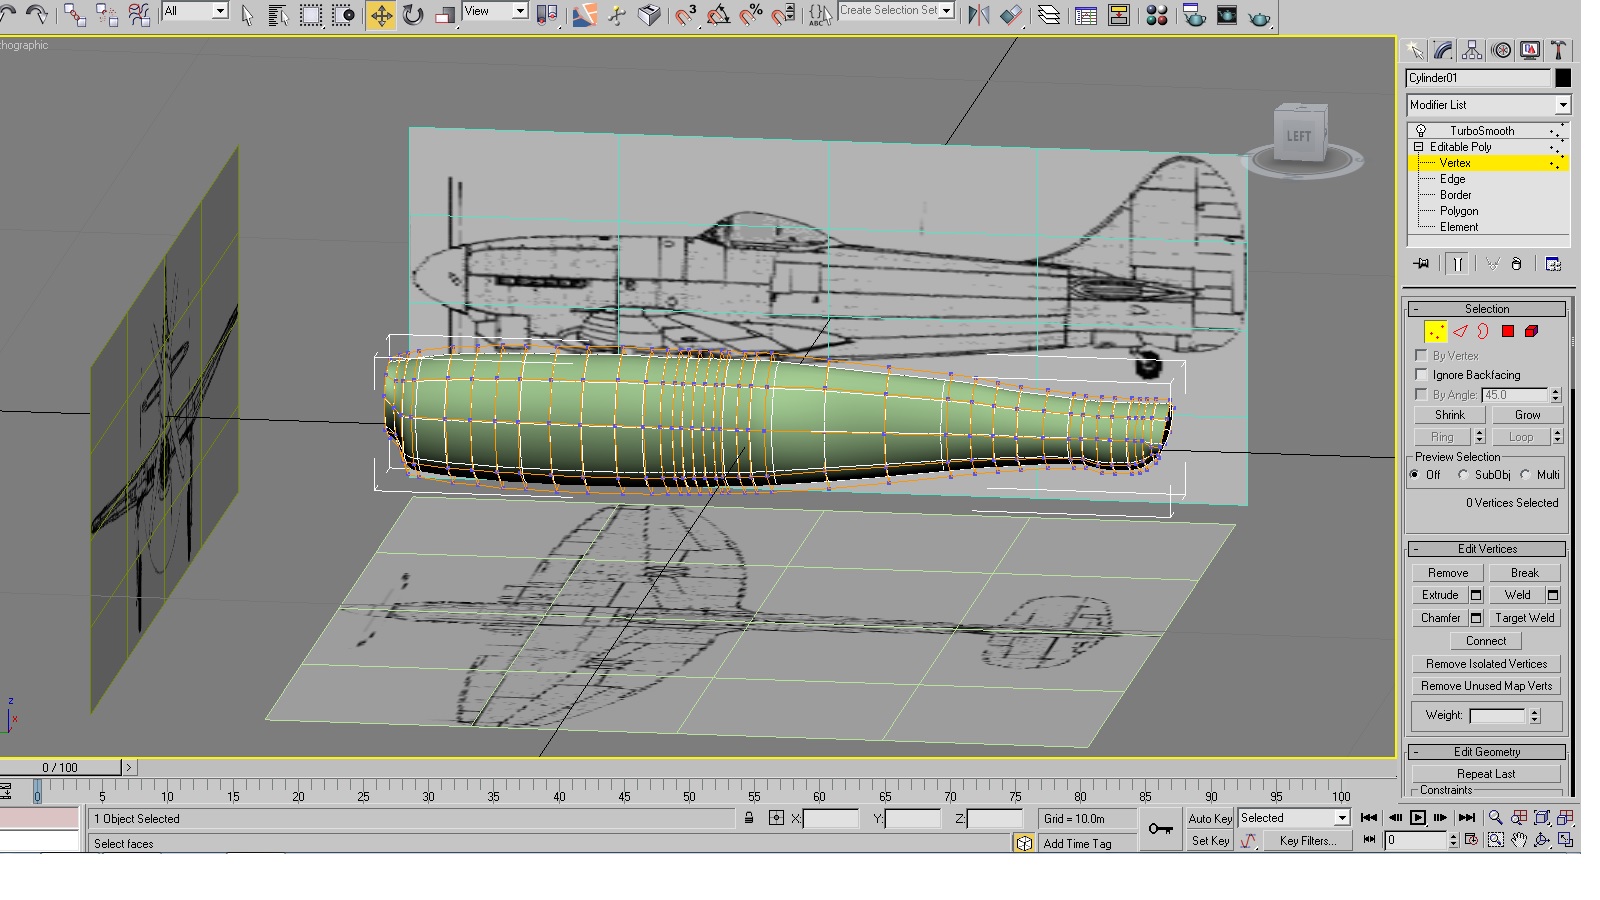The height and width of the screenshot is (900, 1600).
Task: Choose the Edge selection icon
Action: pyautogui.click(x=1460, y=332)
